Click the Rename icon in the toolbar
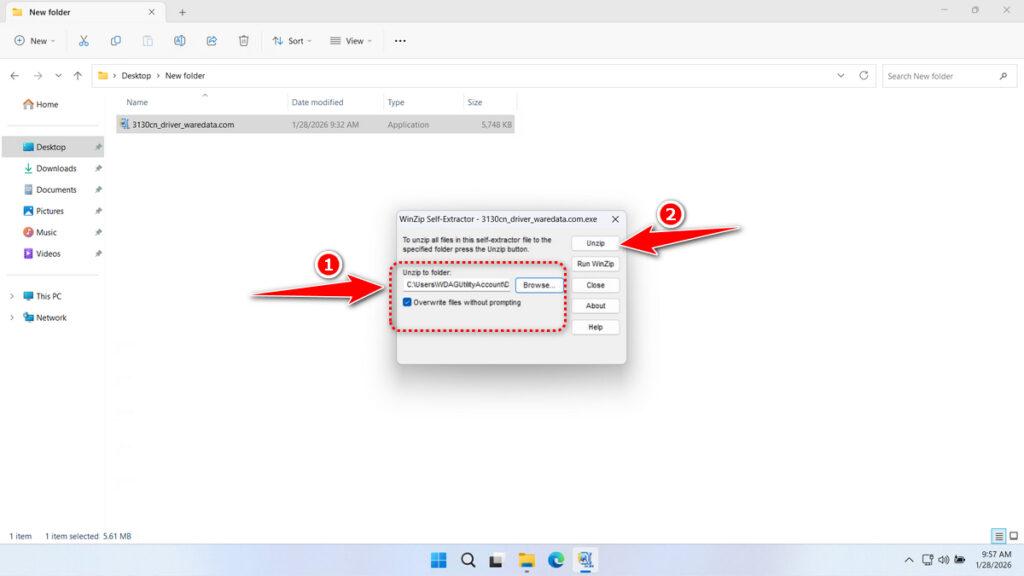1024x576 pixels. click(179, 40)
